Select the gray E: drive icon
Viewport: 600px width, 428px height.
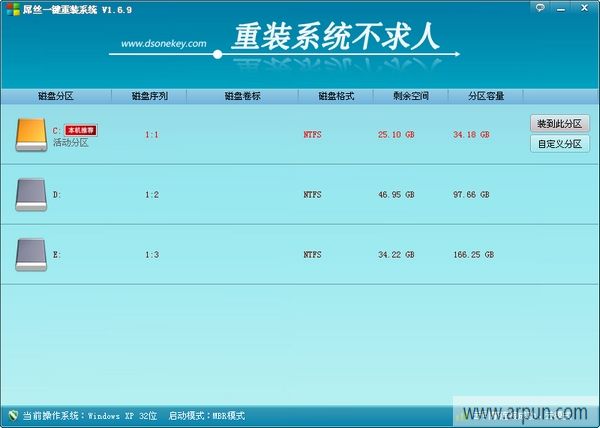point(32,255)
